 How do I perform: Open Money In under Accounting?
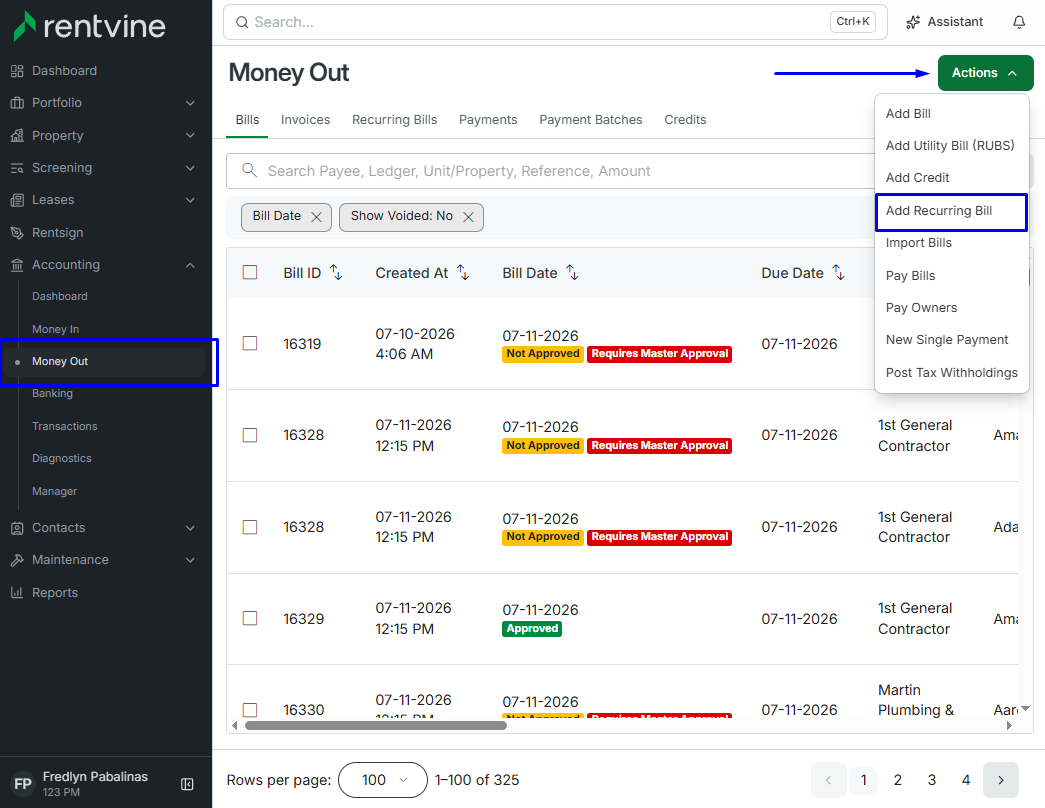55,329
